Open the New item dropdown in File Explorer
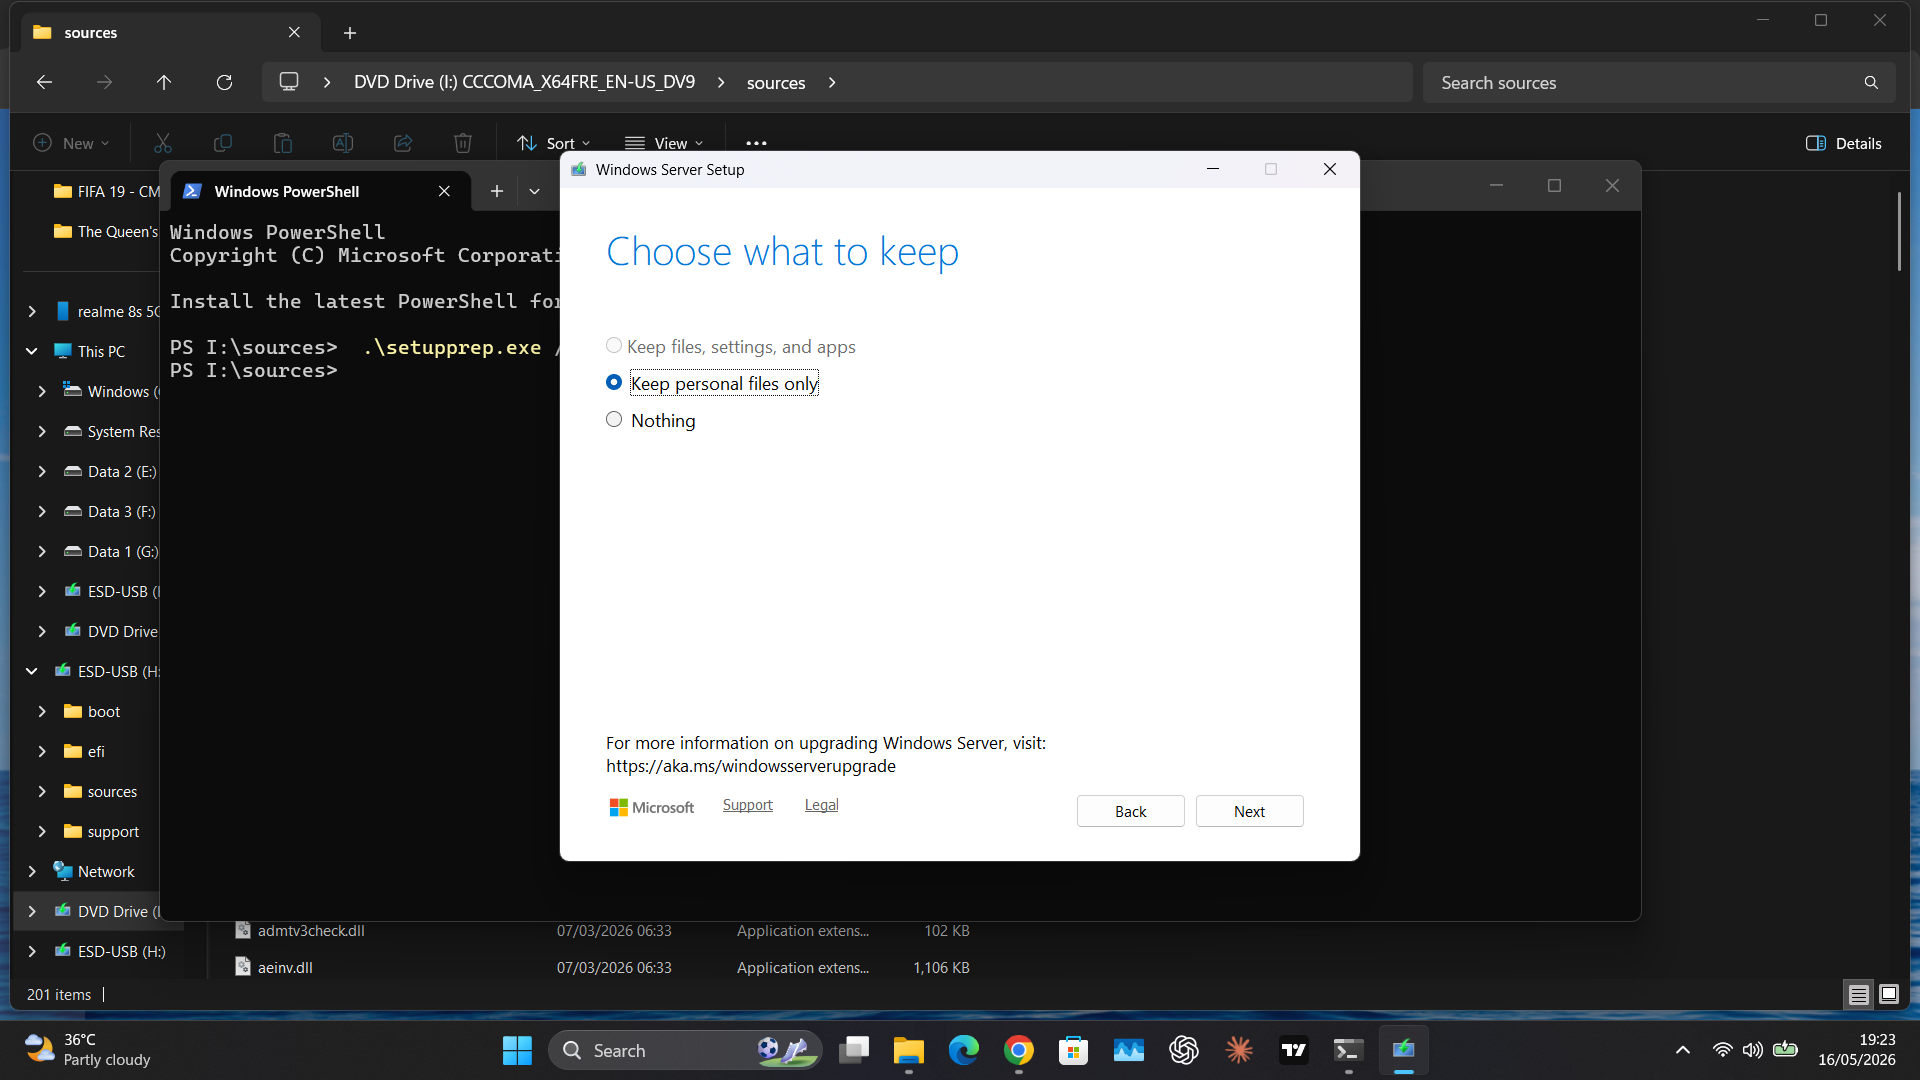Screen dimensions: 1920x1080 point(71,143)
